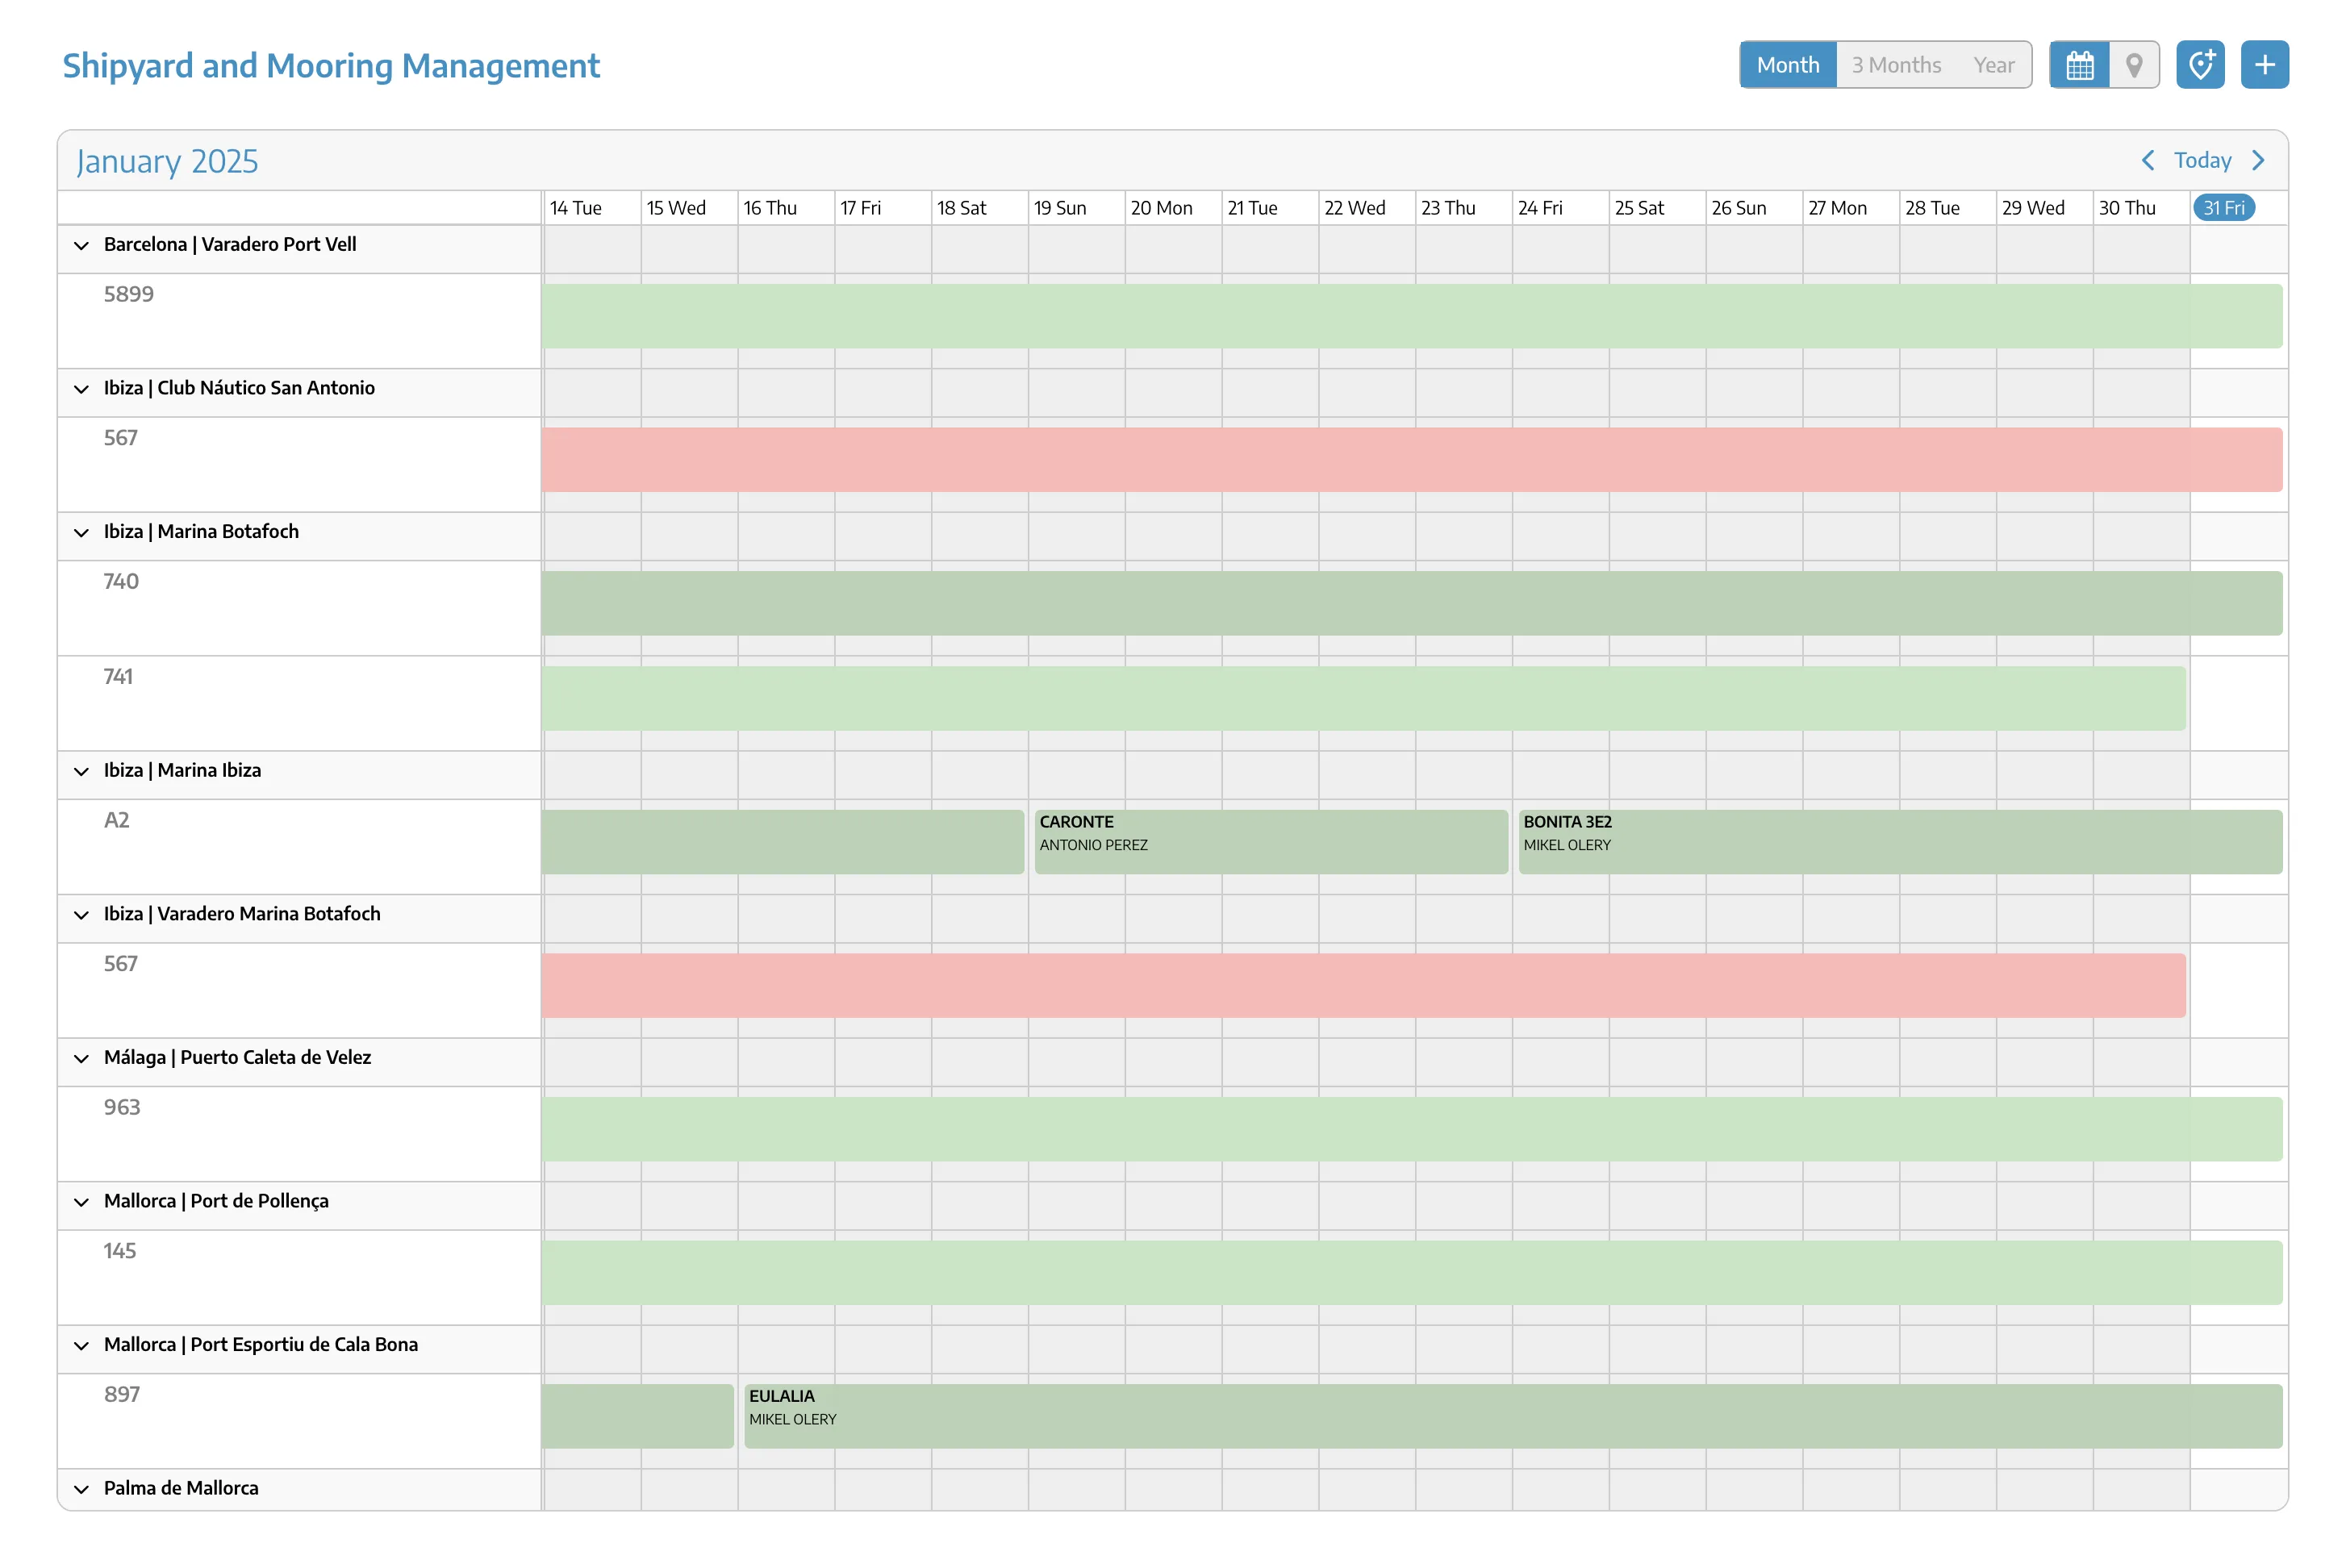2346x1568 pixels.
Task: Collapse Málaga | Puerto Caleta de Velez
Action: coord(82,1058)
